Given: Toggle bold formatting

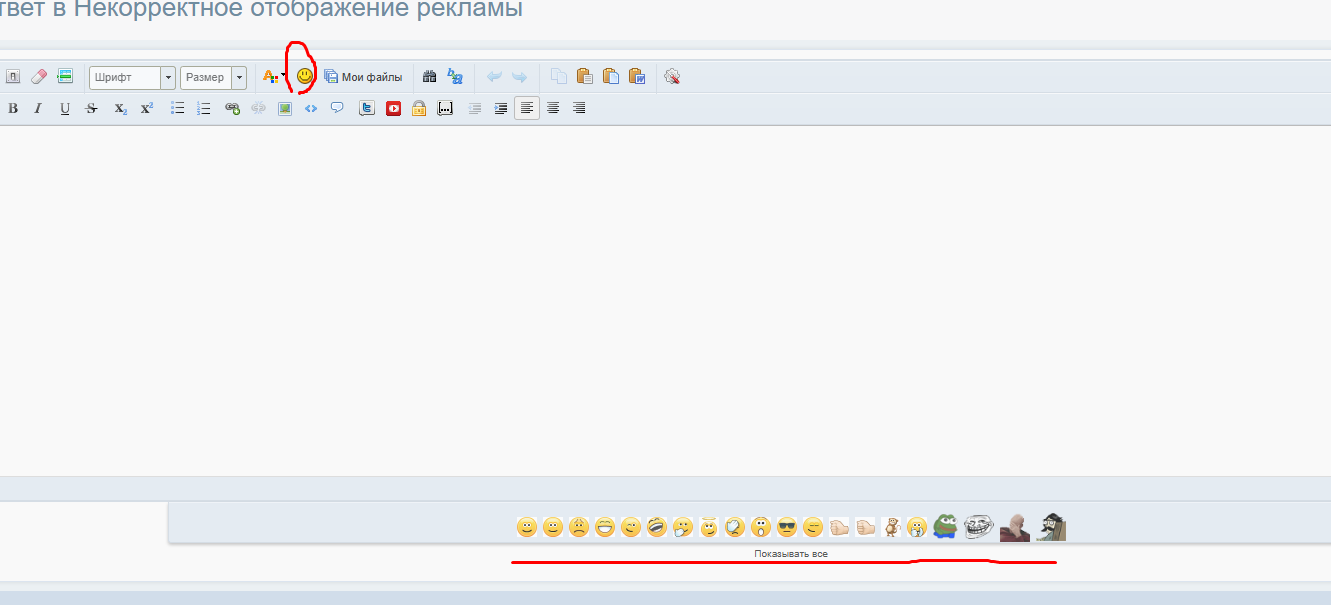Looking at the screenshot, I should pos(13,108).
